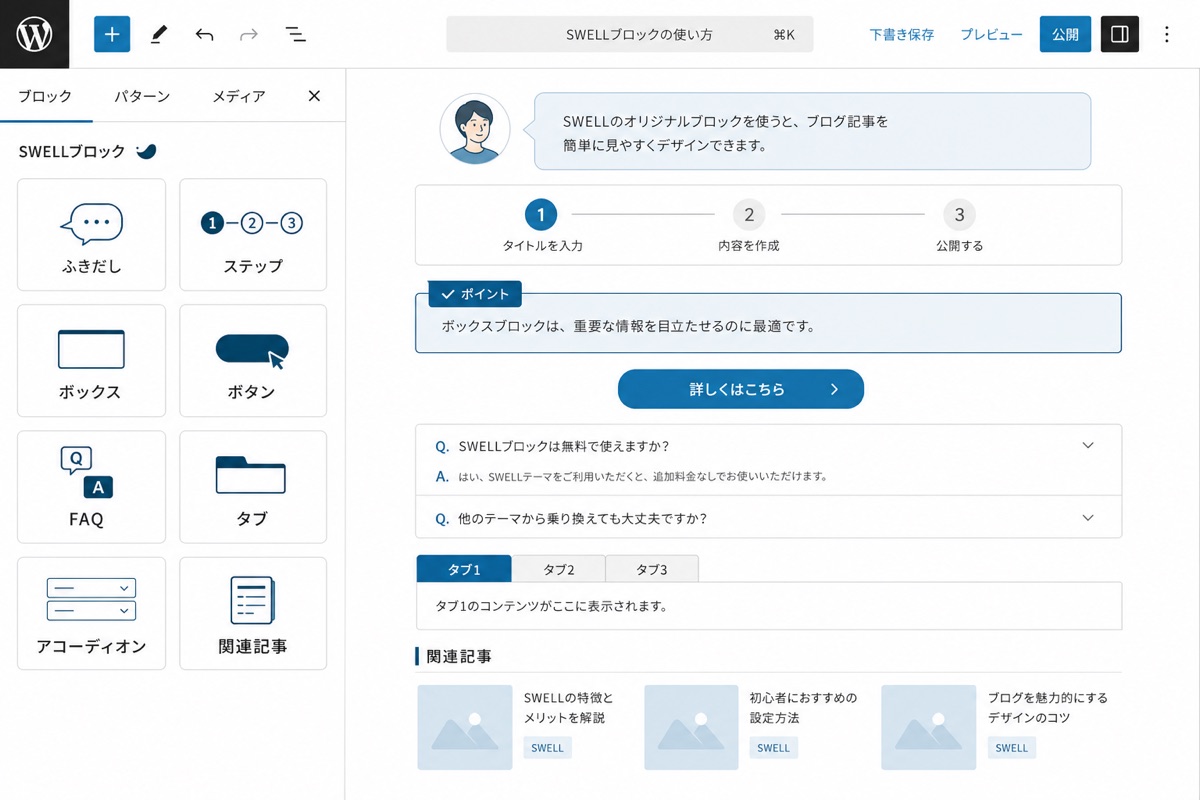Select the タブ3 content tab
This screenshot has height=800, width=1200.
652,569
